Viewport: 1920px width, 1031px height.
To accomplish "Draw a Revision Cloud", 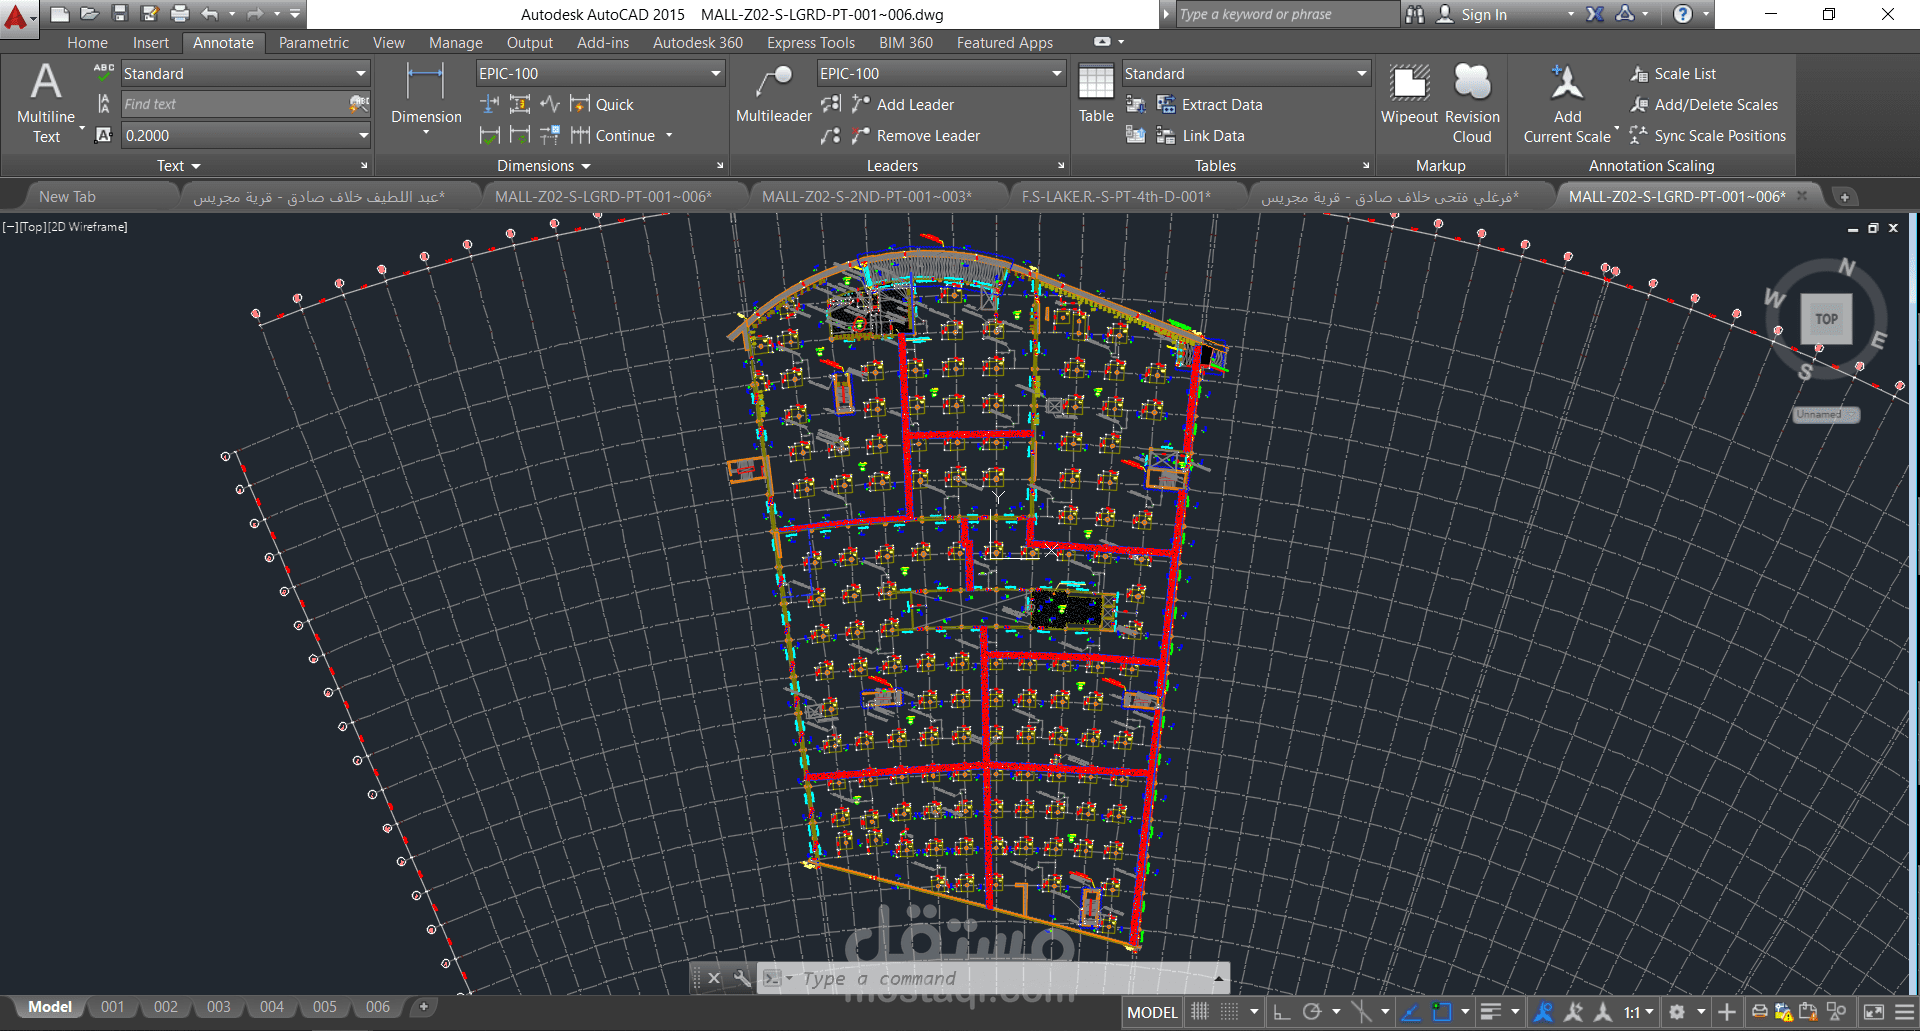I will click(1472, 103).
